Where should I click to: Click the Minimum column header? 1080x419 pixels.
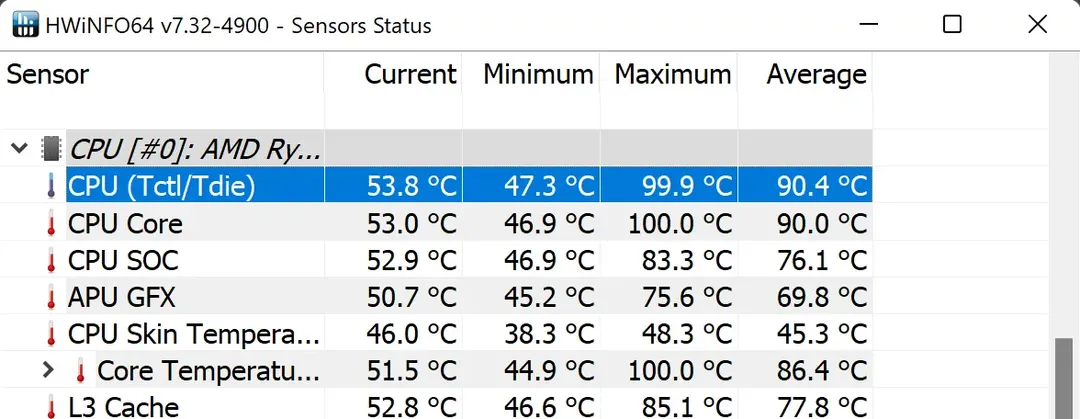coord(538,75)
